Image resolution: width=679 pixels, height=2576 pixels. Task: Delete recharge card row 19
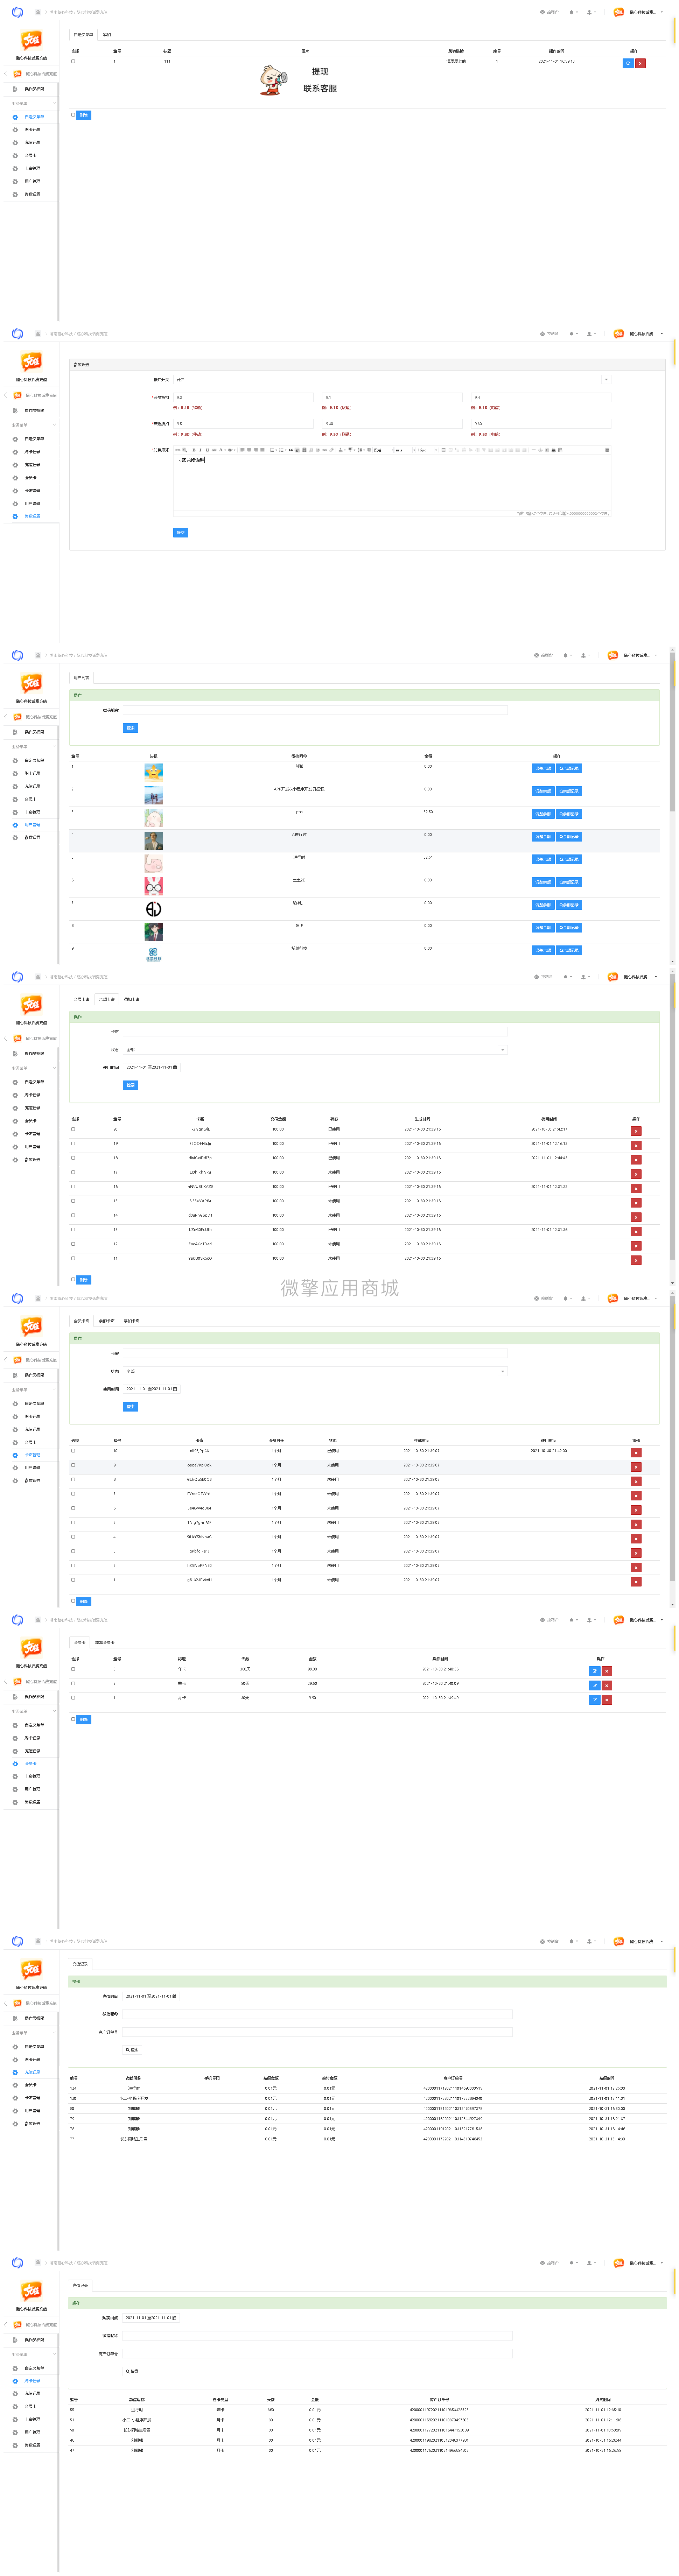click(x=636, y=1145)
